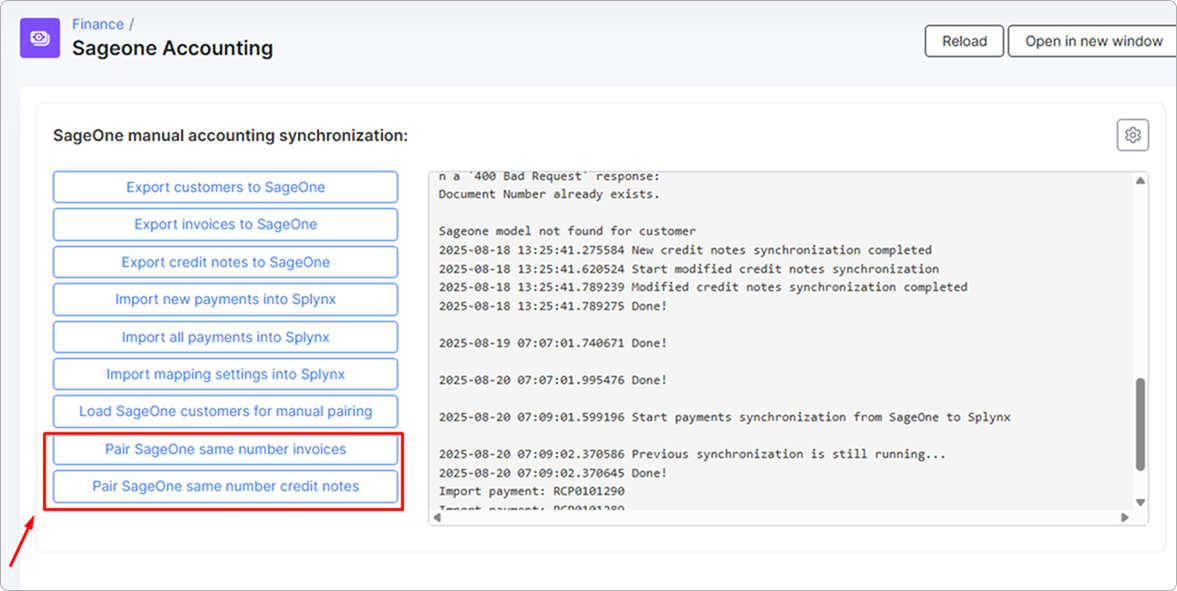Open the Finance breadcrumb link
This screenshot has width=1177, height=591.
coord(98,24)
